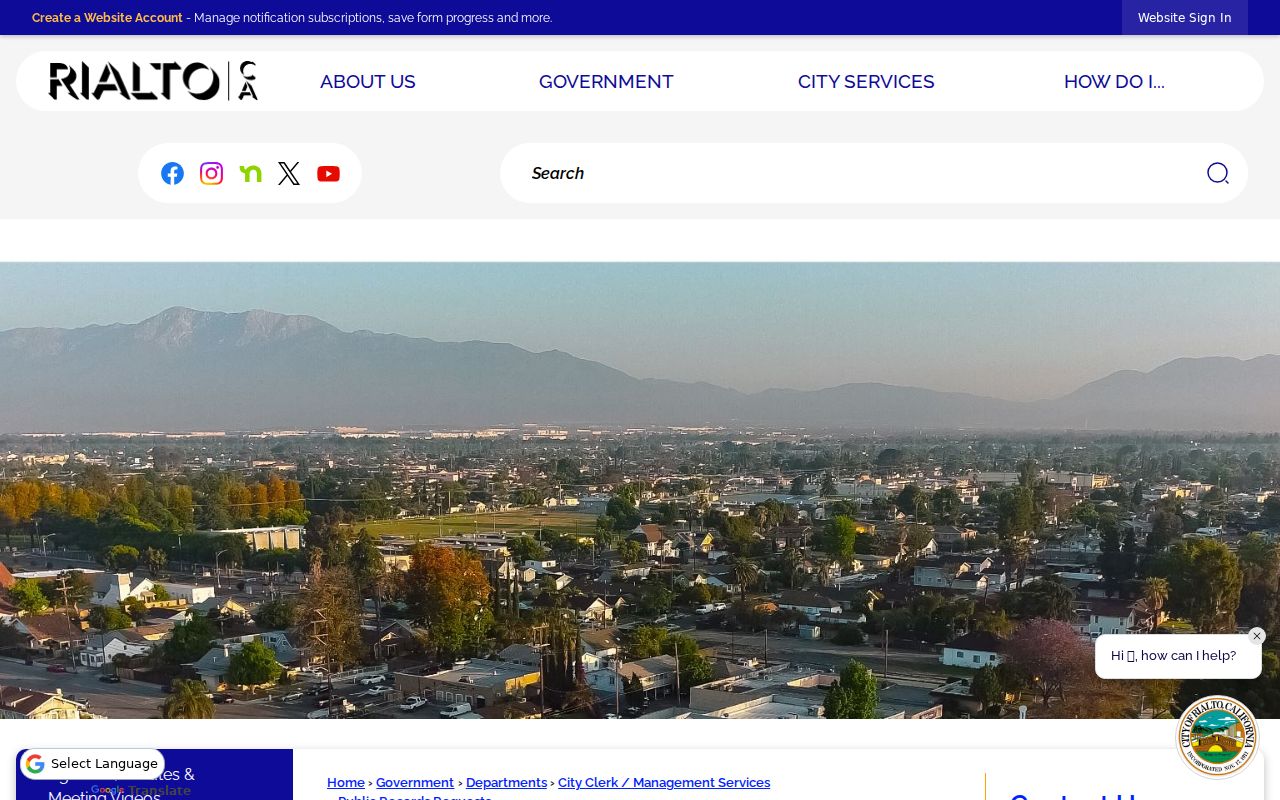
Task: Open the Select Language dropdown
Action: click(92, 764)
